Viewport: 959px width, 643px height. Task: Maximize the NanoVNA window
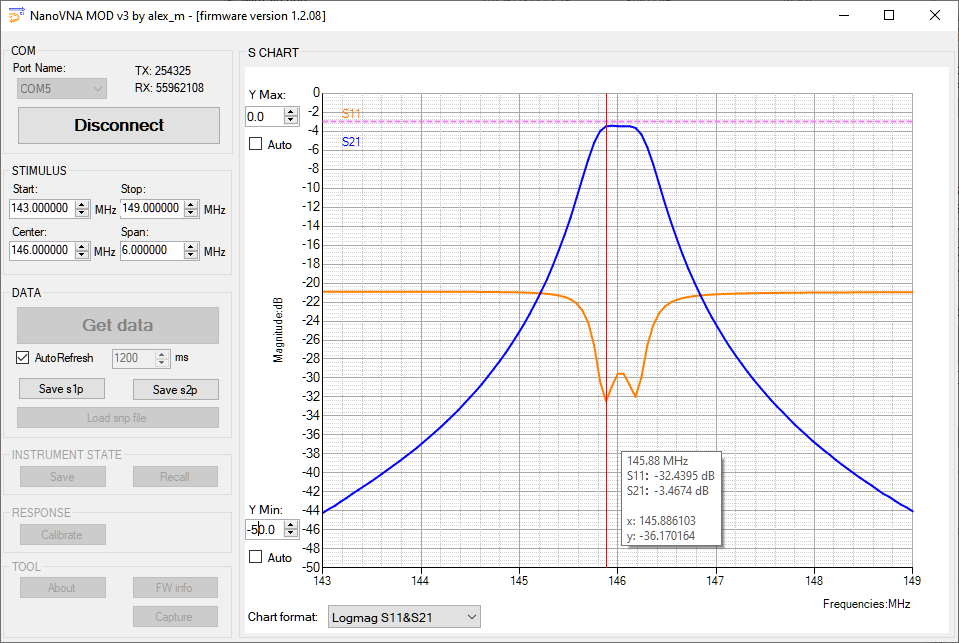[889, 16]
